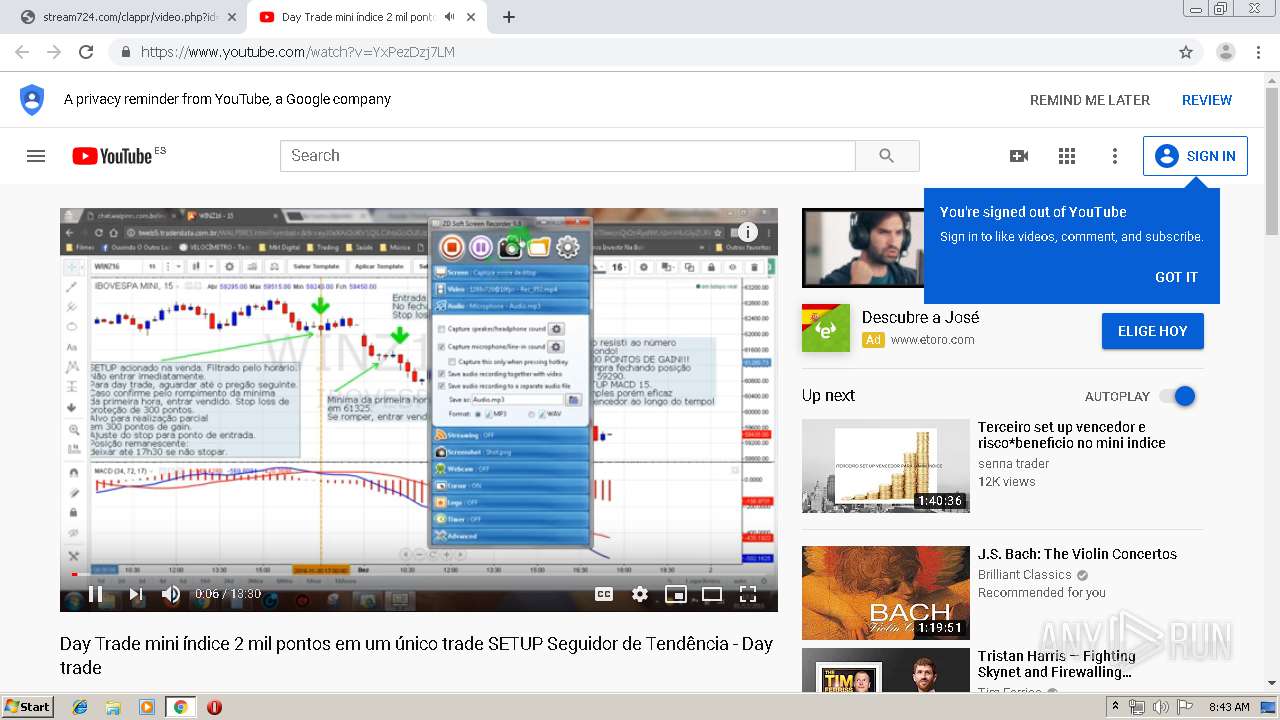This screenshot has width=1280, height=720.
Task: Click the ELIGE HOY ad button
Action: click(1152, 331)
